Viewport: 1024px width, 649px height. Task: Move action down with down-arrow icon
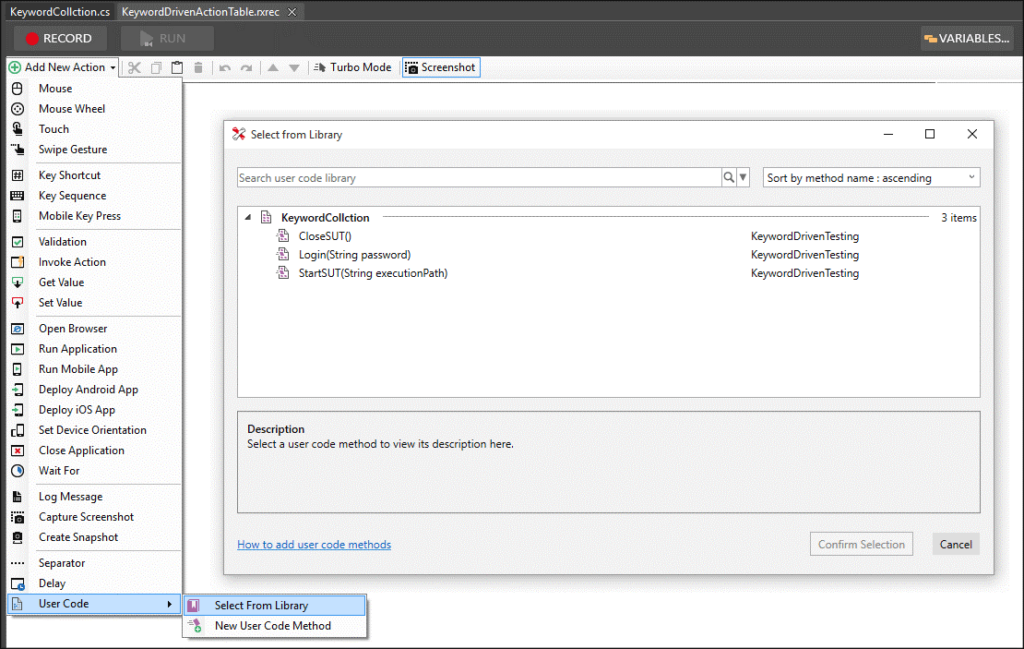[x=295, y=68]
